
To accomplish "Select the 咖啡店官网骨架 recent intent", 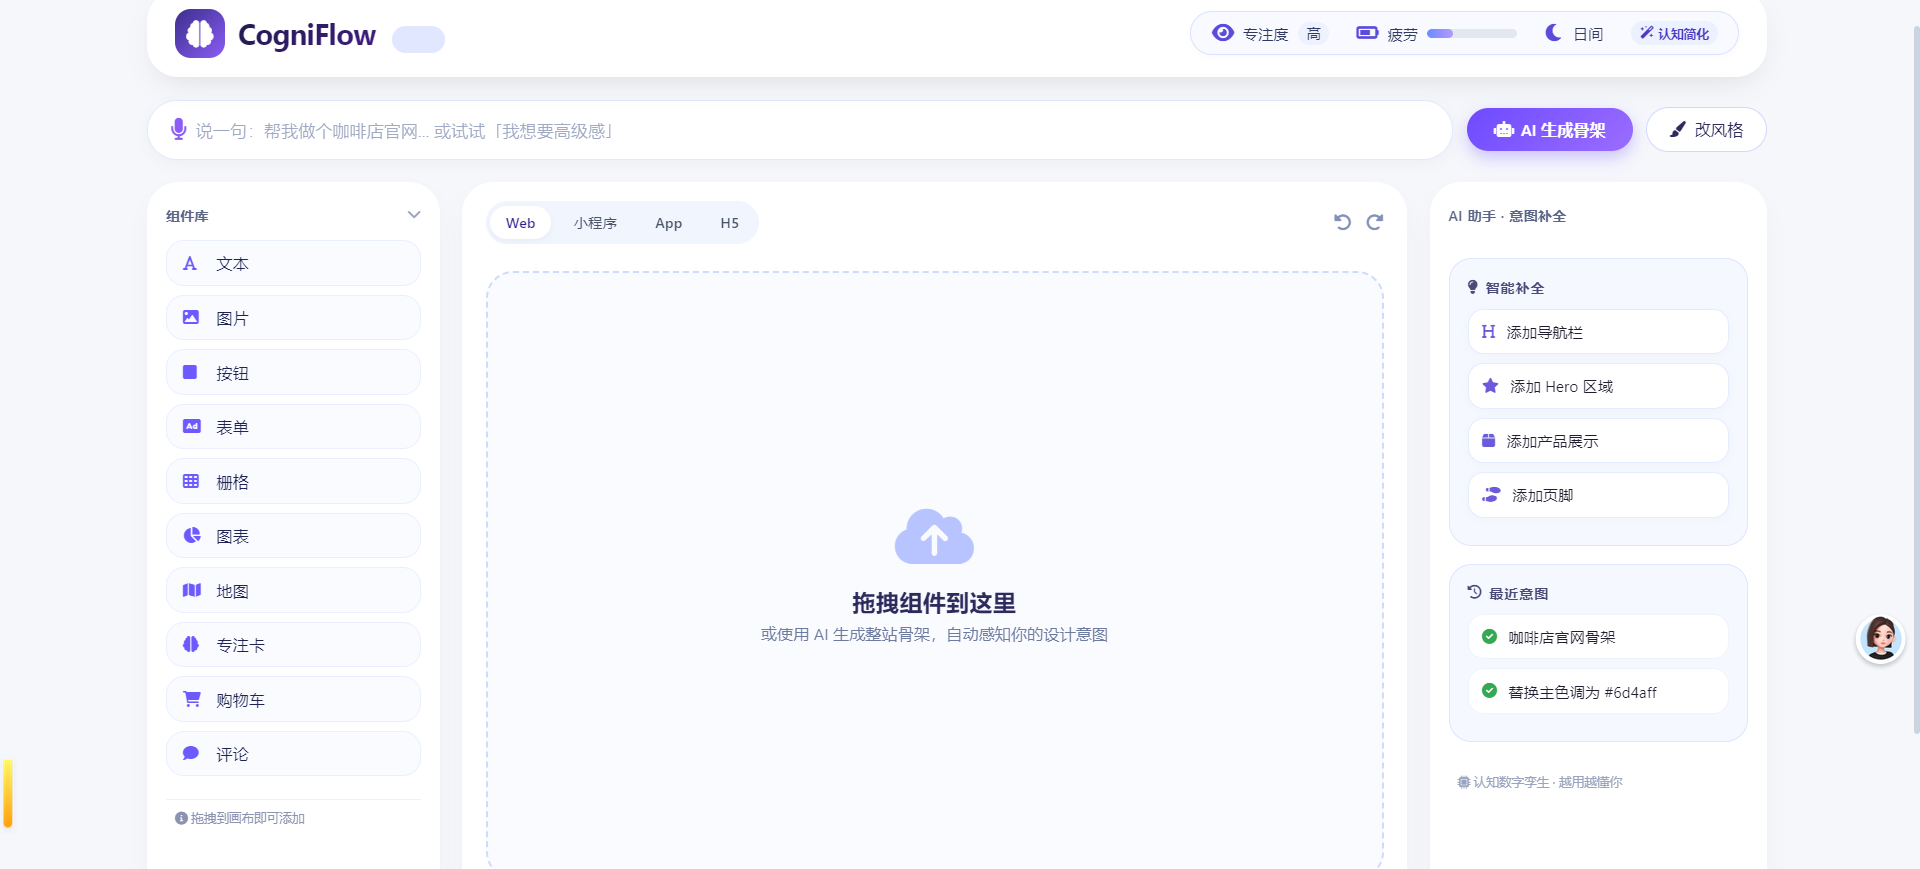I will point(1598,637).
